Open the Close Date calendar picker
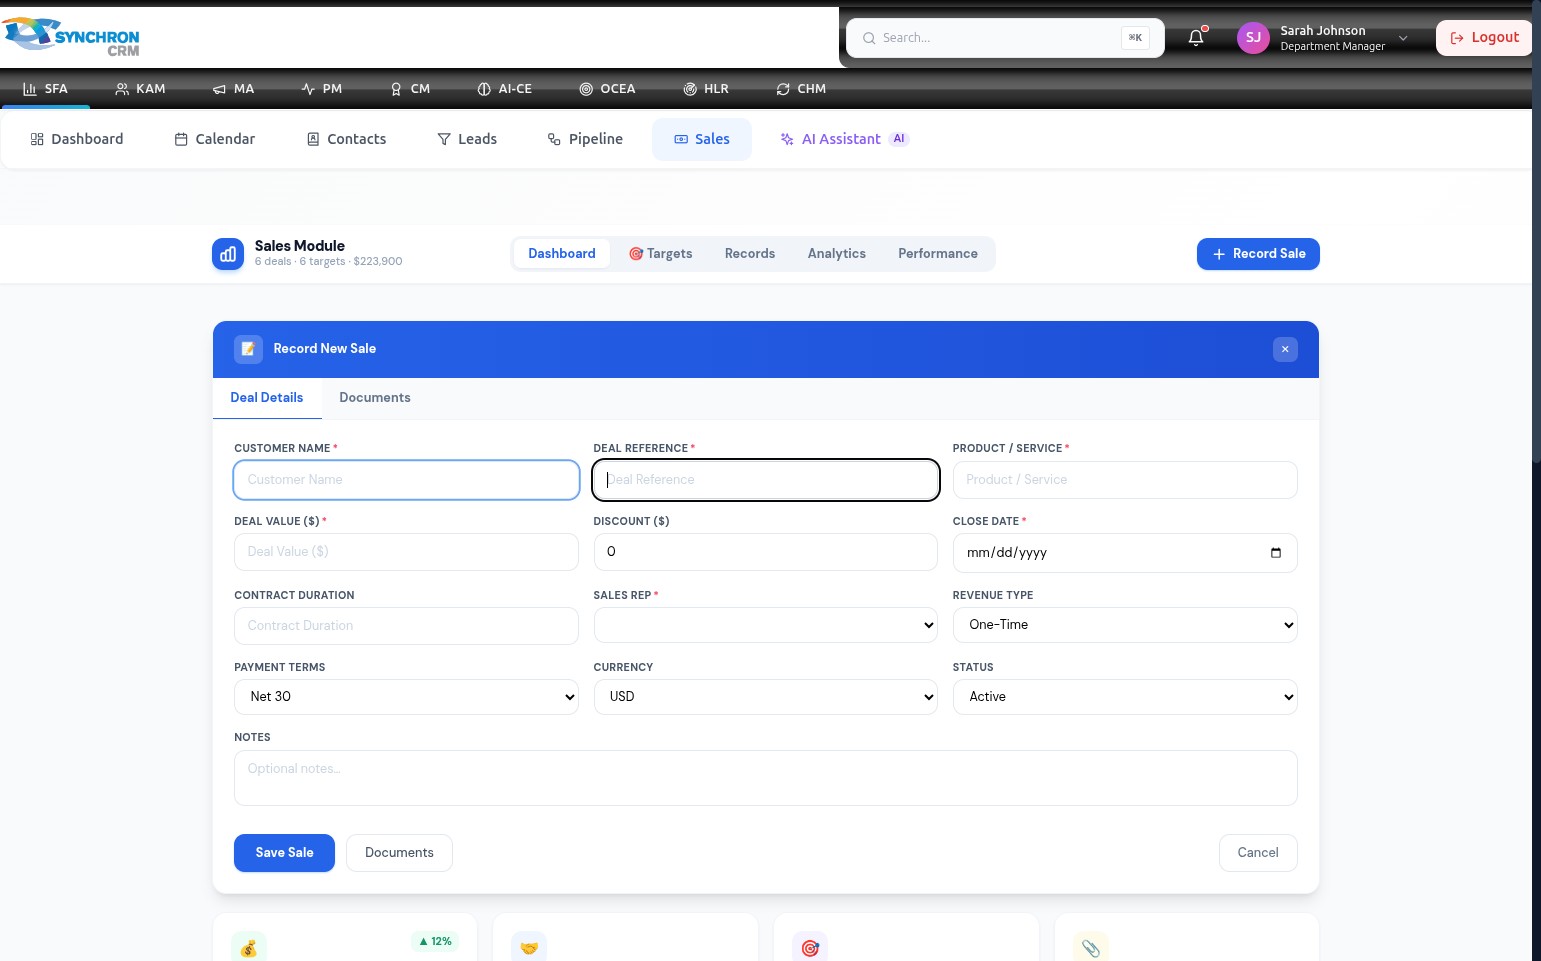Viewport: 1541px width, 961px height. tap(1276, 553)
